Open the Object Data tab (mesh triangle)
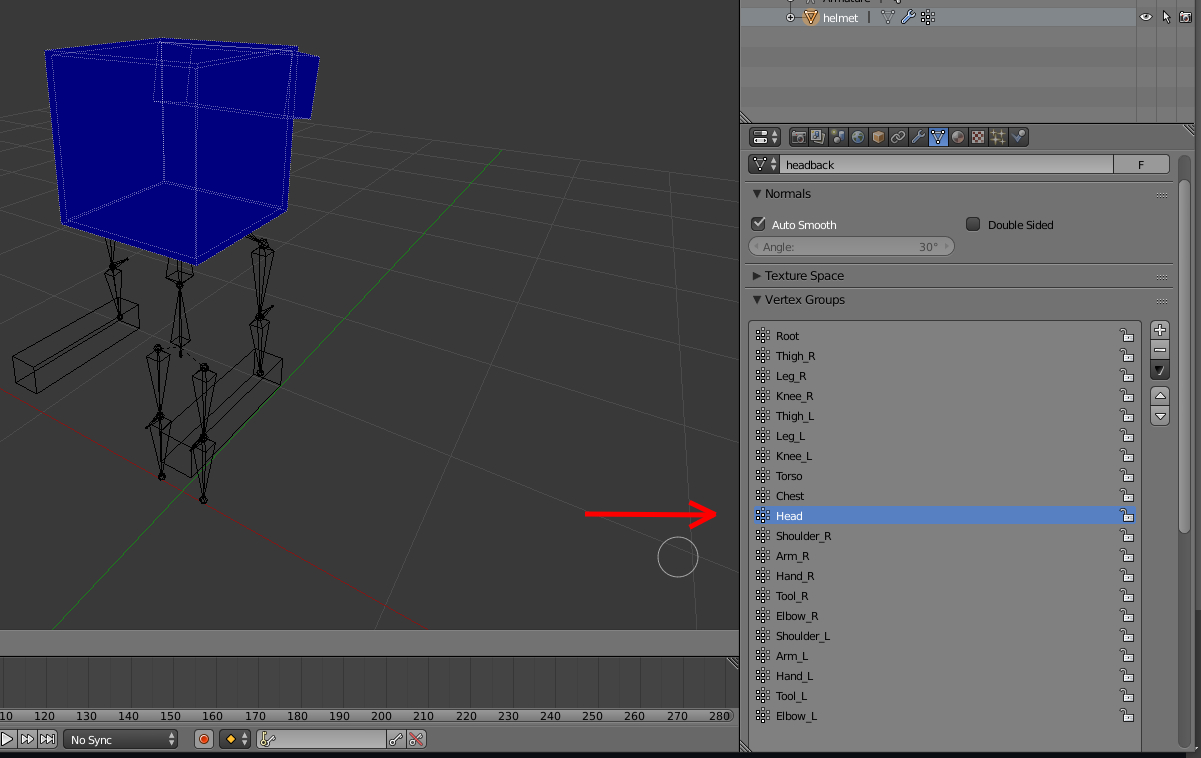Viewport: 1201px width, 758px height. pyautogui.click(x=938, y=137)
